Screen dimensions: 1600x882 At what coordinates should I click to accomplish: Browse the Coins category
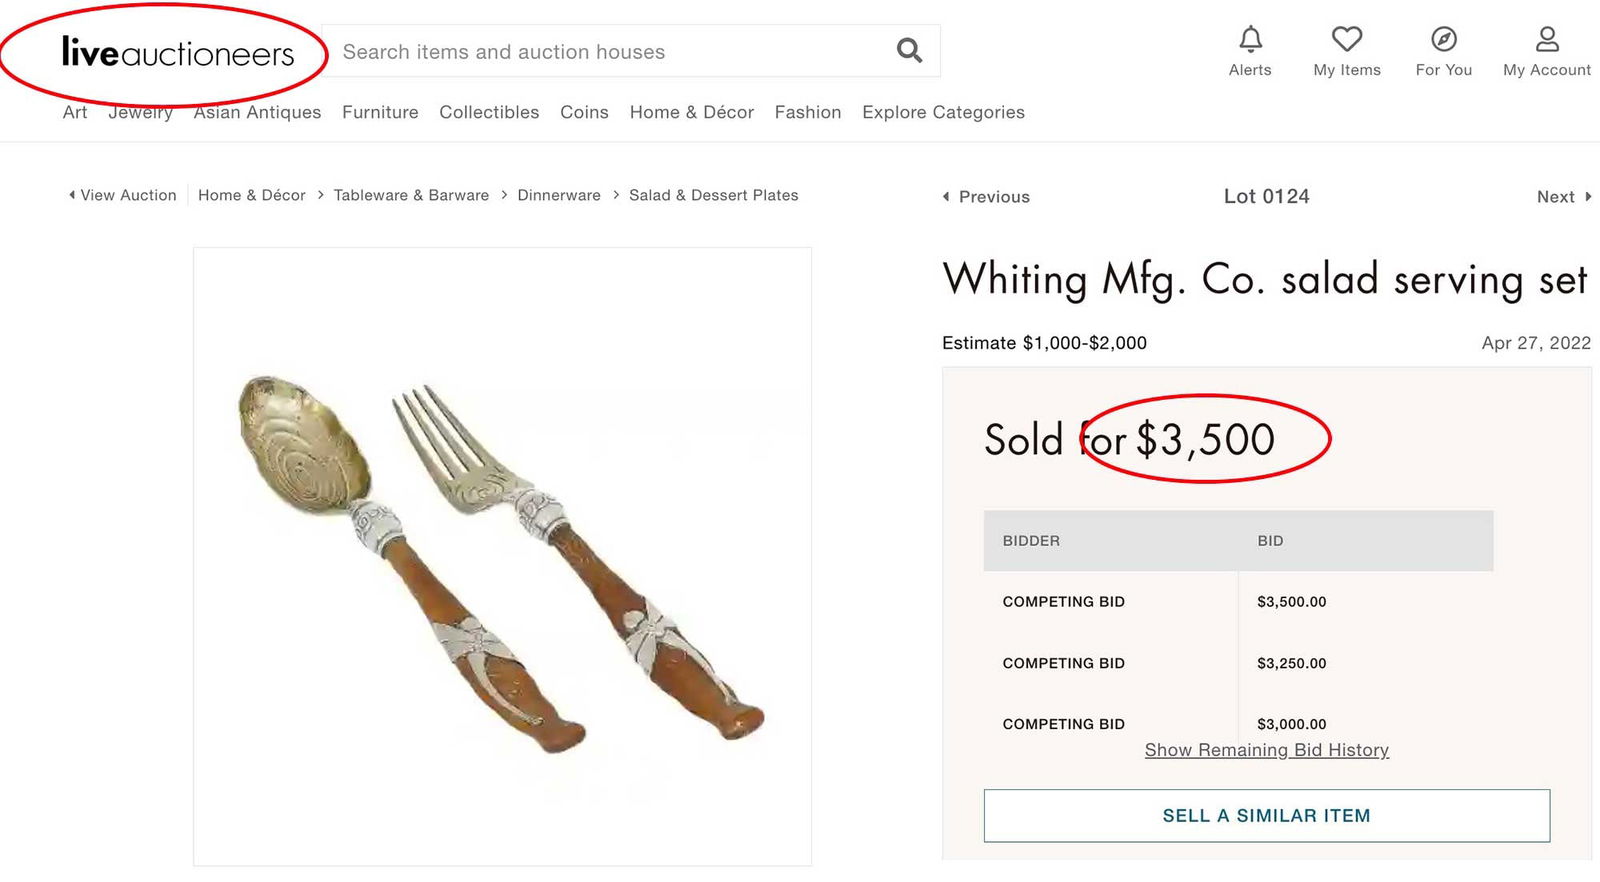click(x=584, y=112)
